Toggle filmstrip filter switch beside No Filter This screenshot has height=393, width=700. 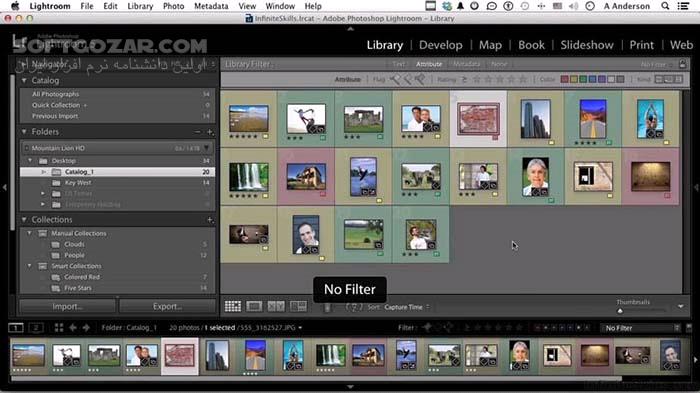pos(689,328)
